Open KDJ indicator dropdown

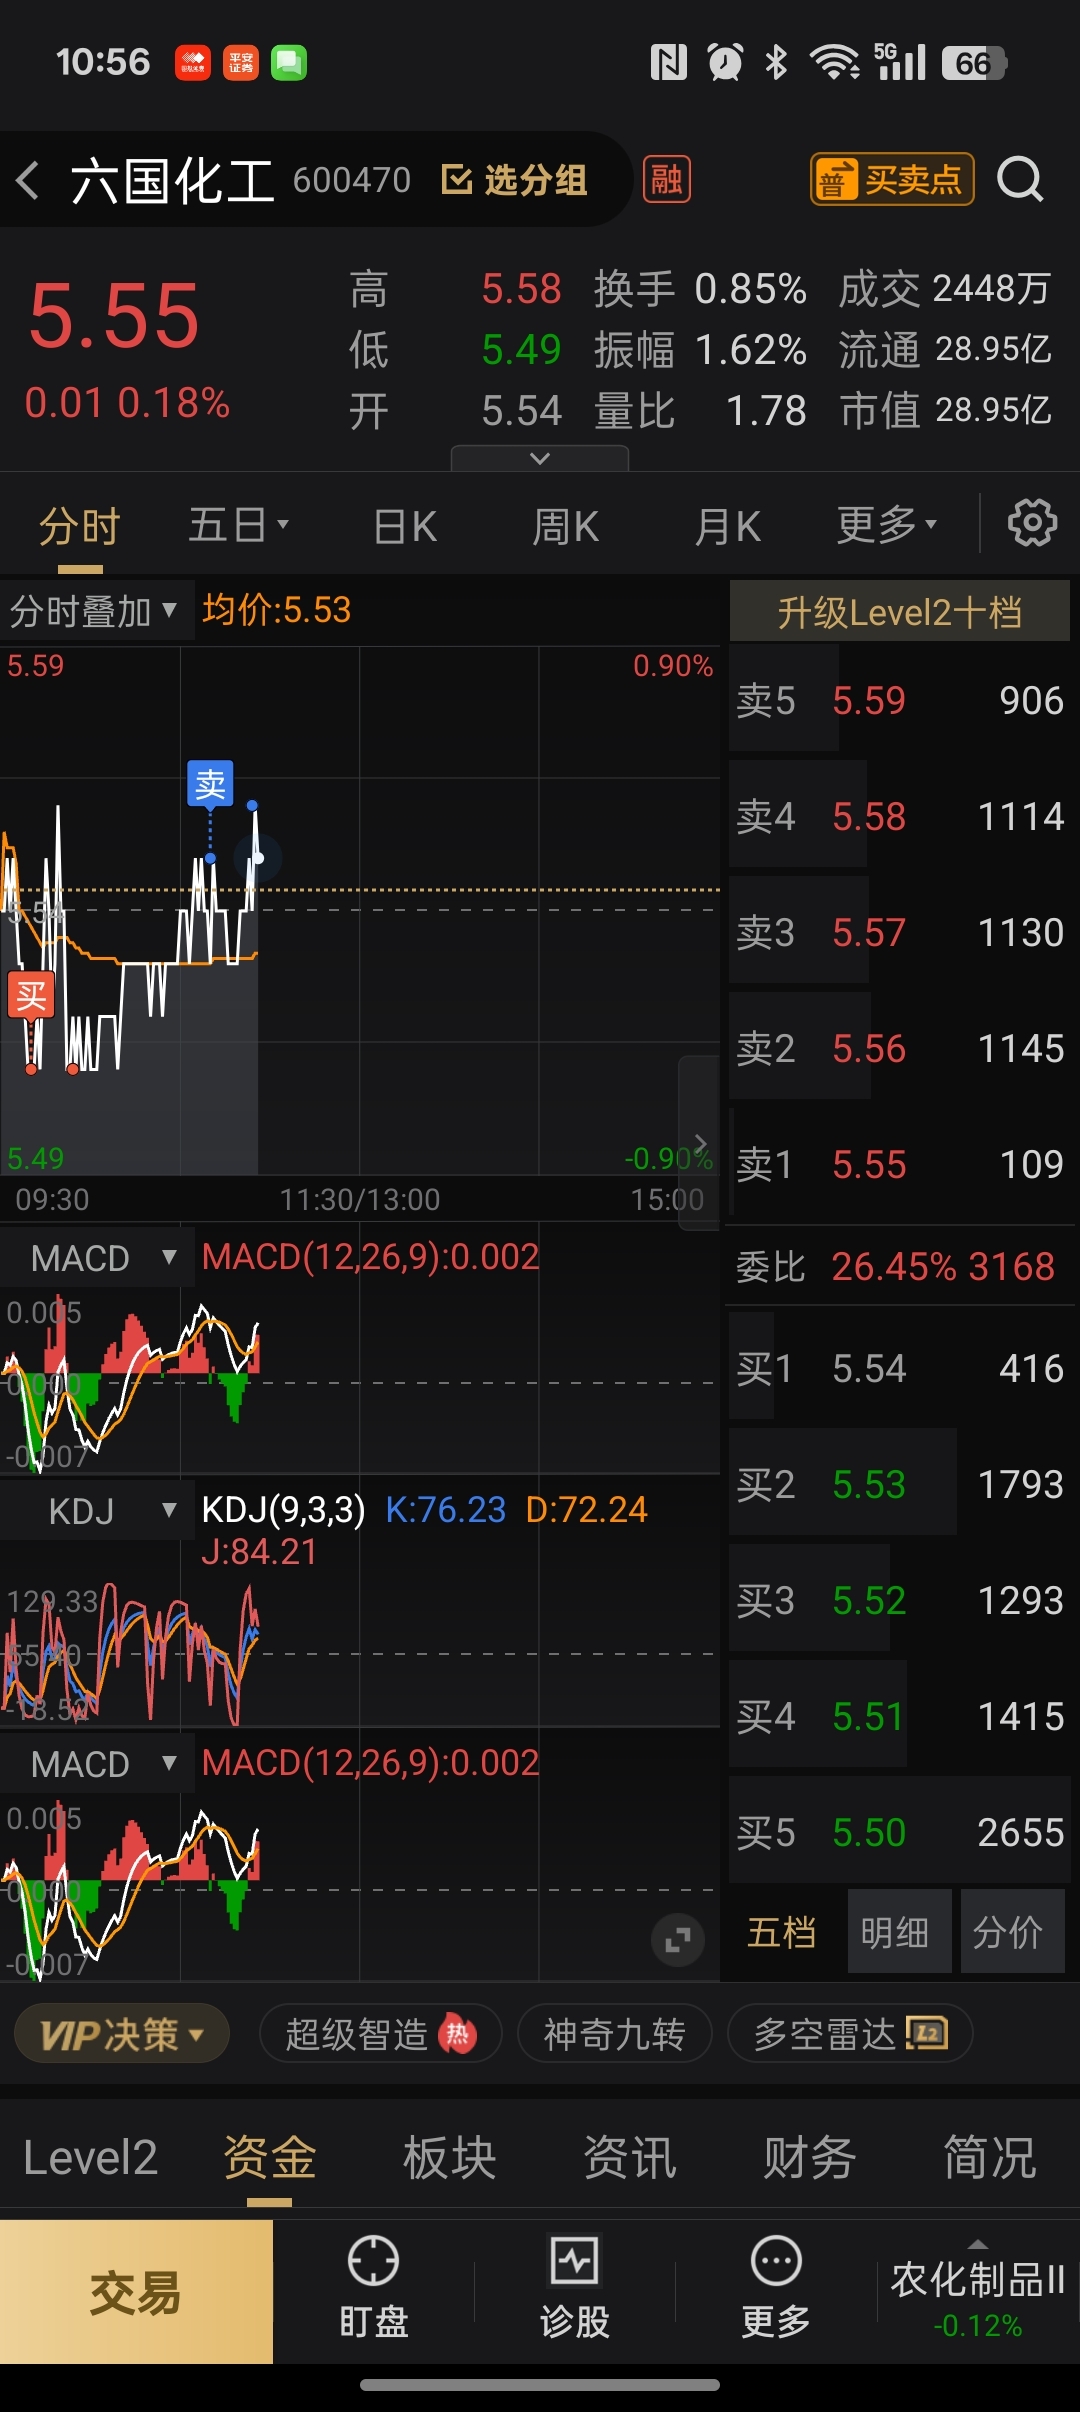coord(95,1511)
